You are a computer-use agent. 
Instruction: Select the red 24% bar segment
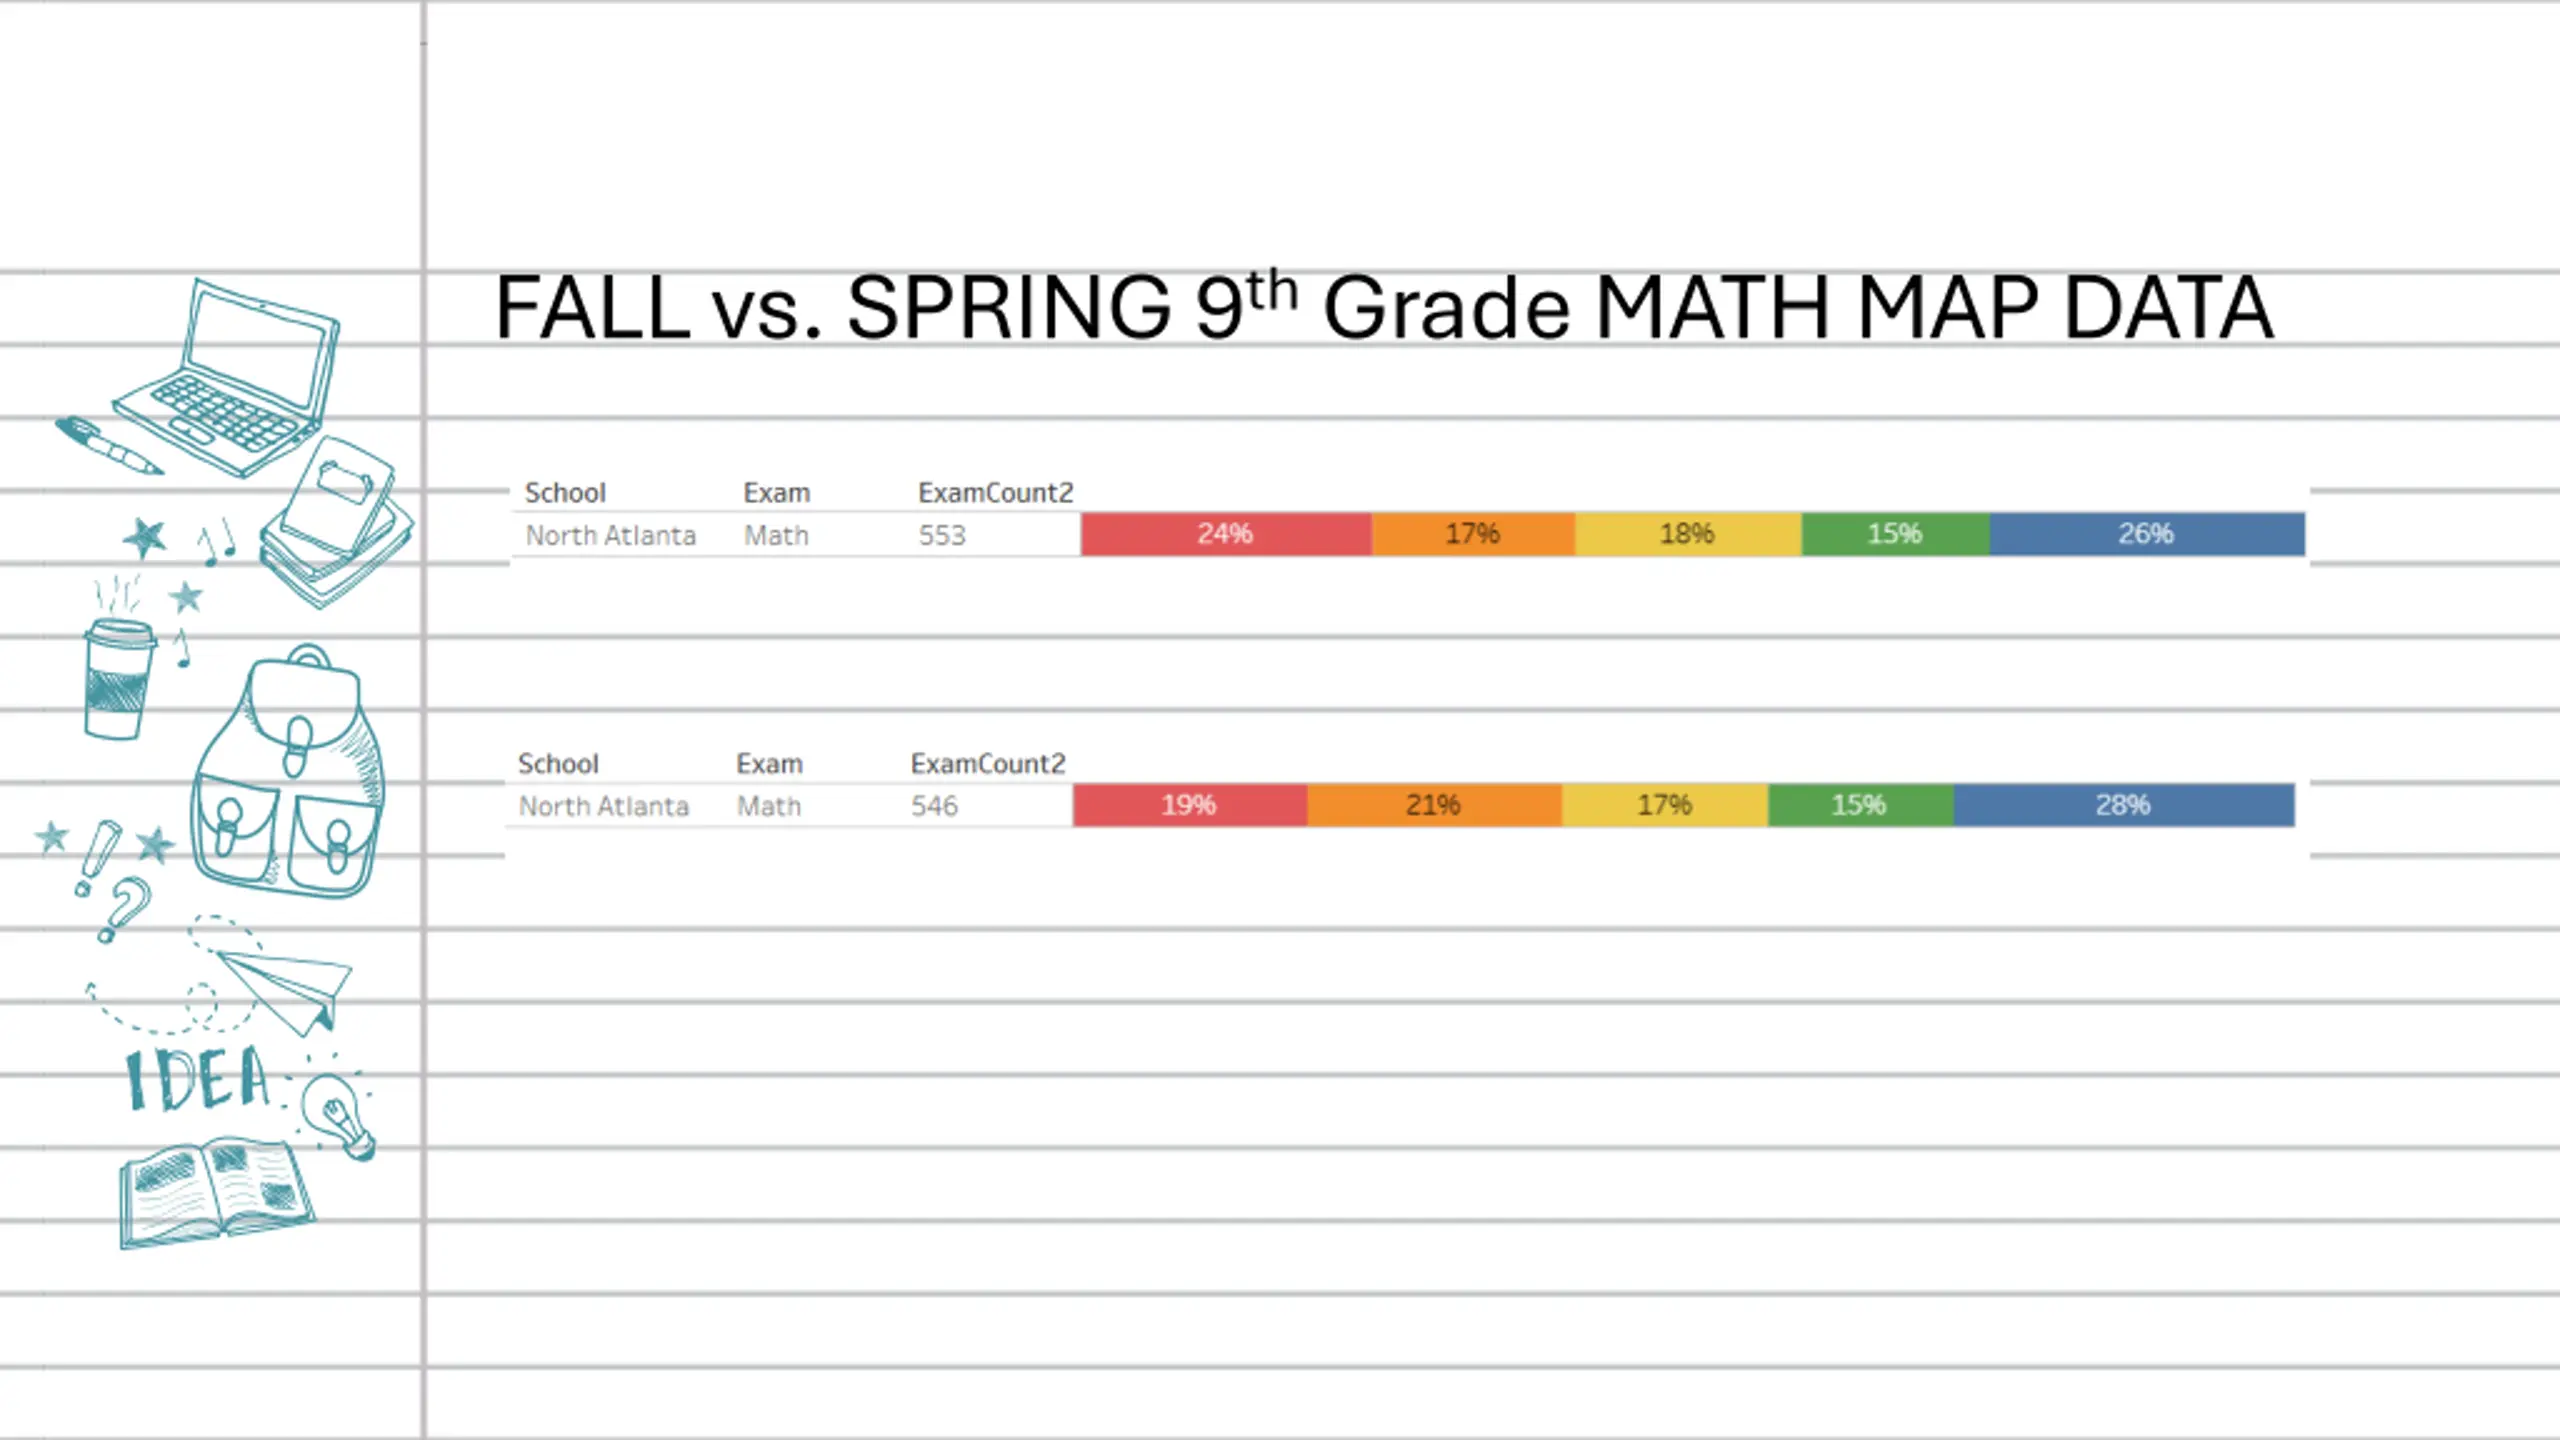[1226, 534]
